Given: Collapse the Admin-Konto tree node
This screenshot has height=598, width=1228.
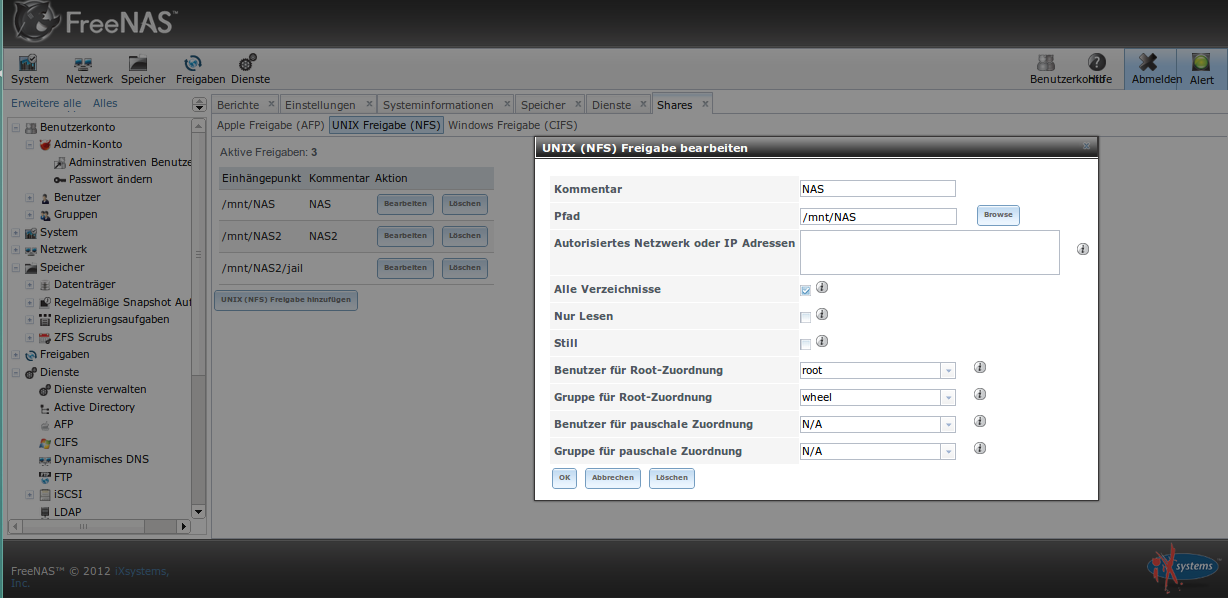Looking at the screenshot, I should (x=30, y=145).
